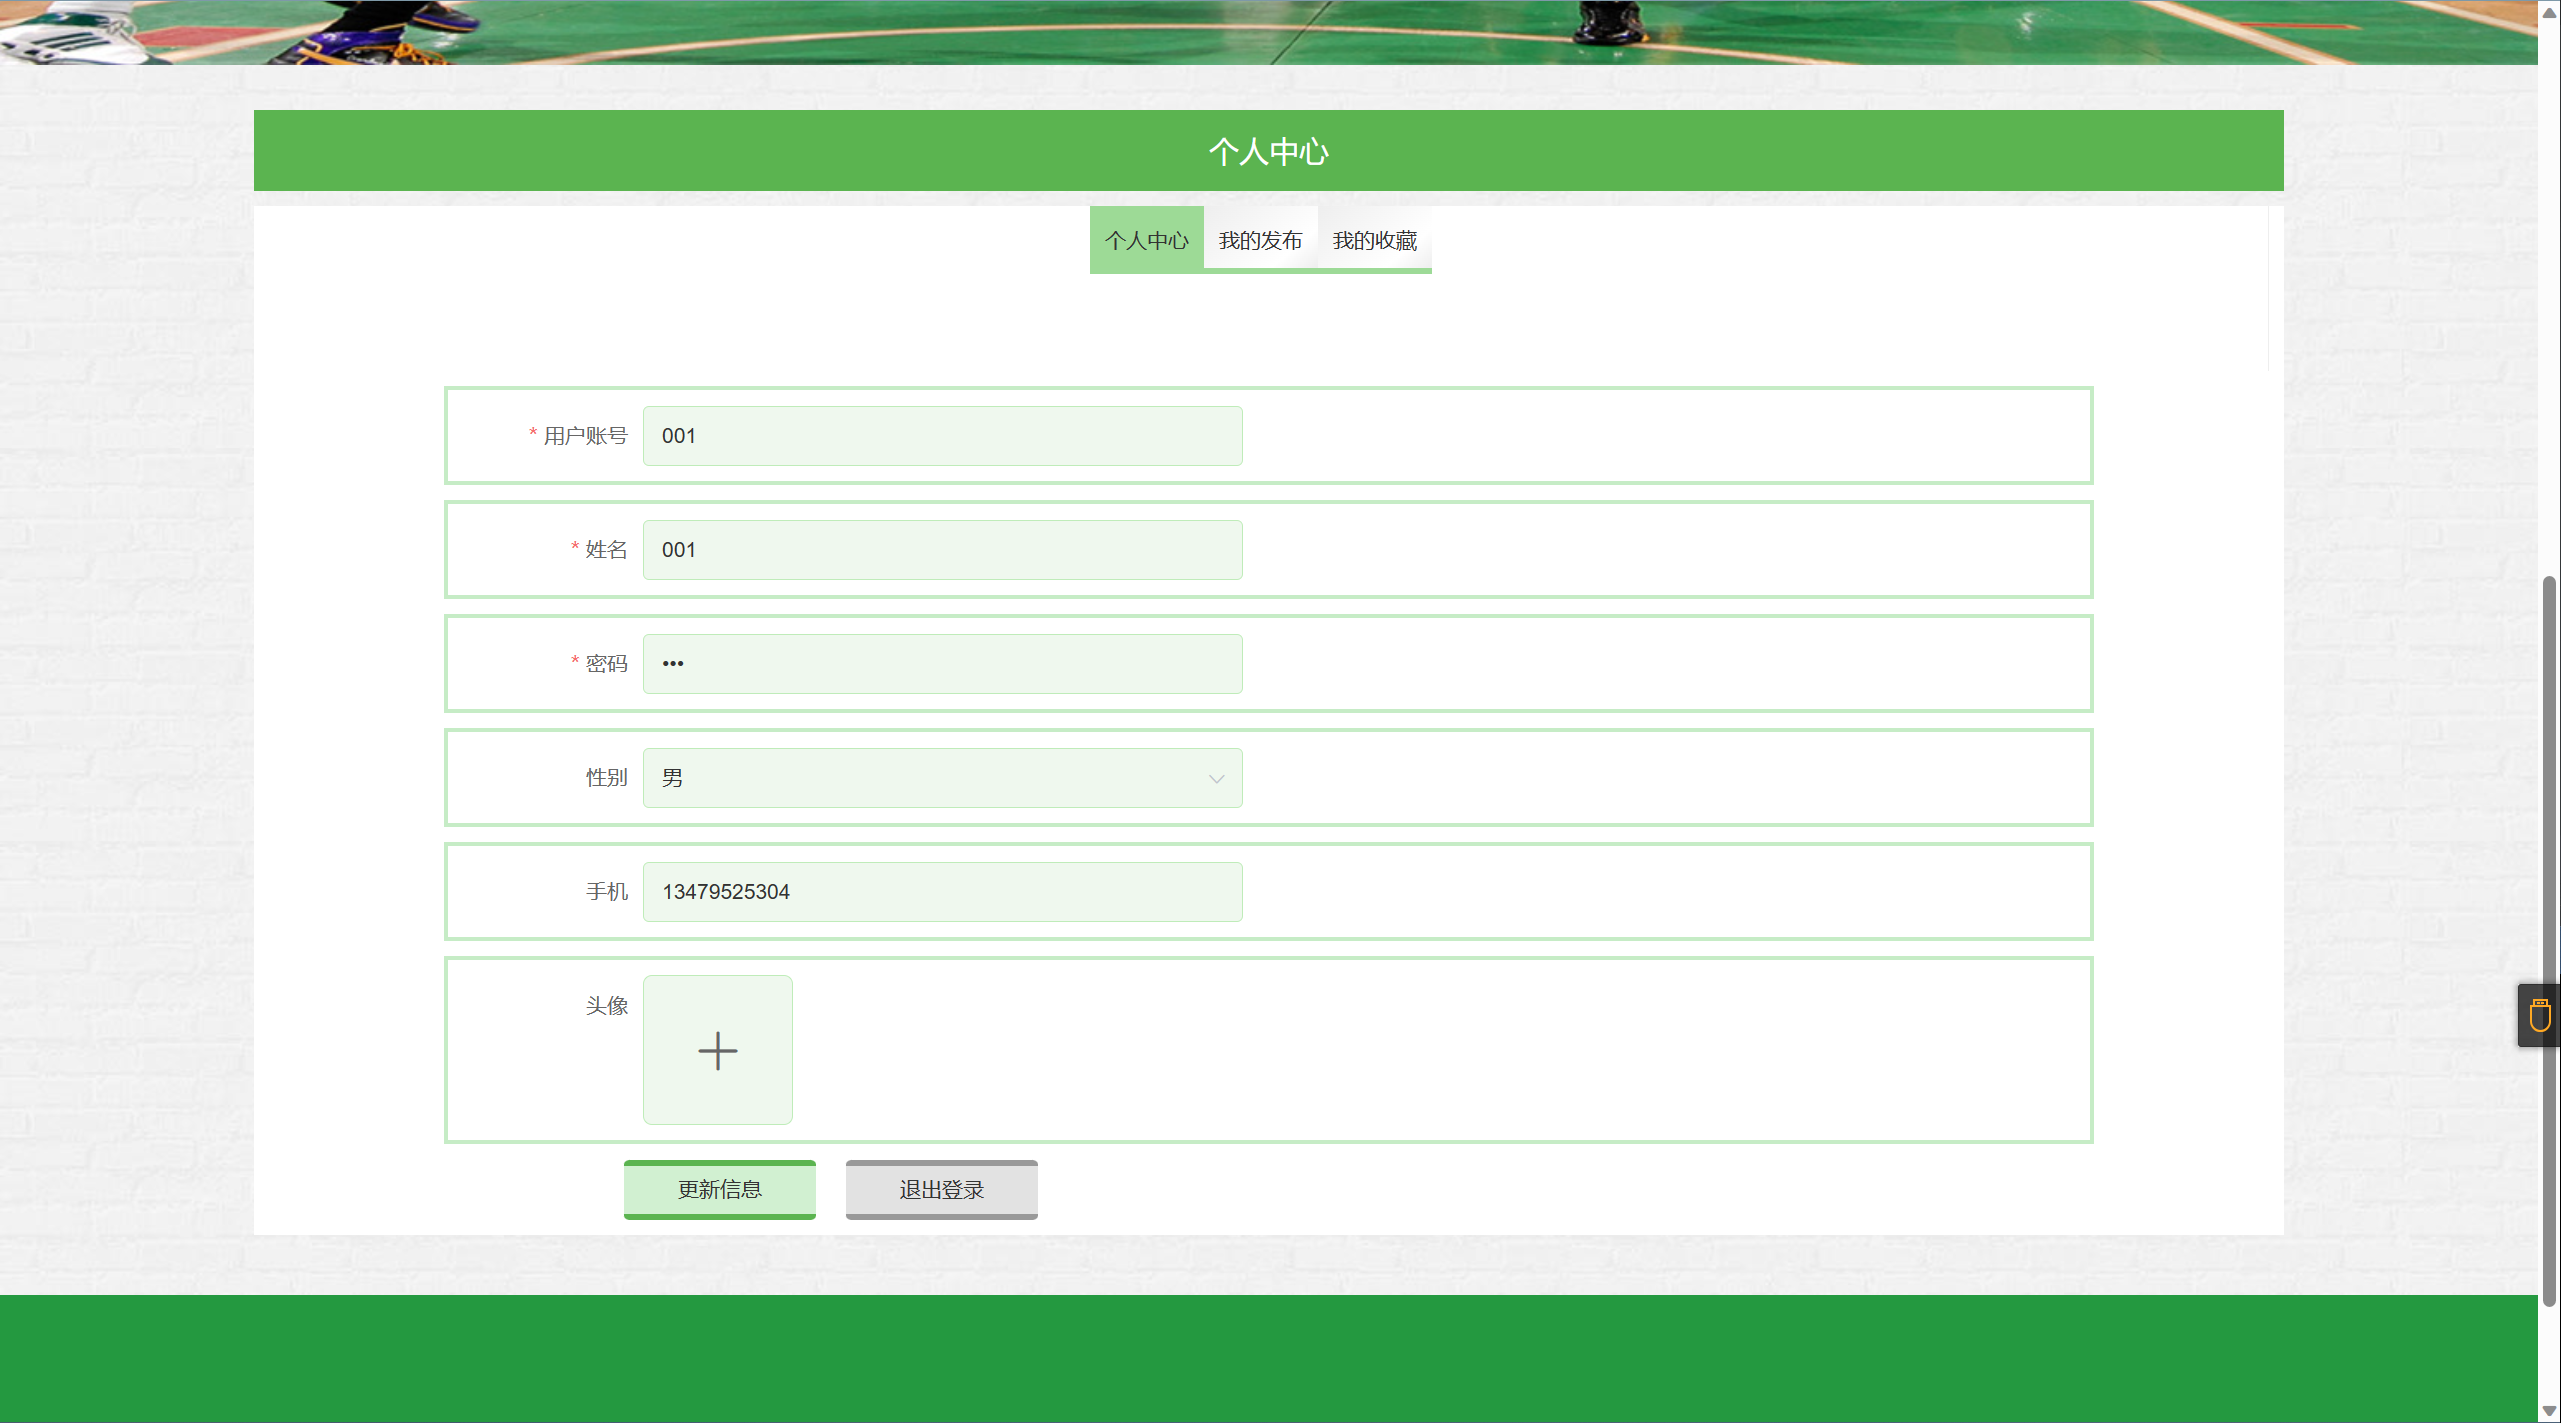Focus the 用户账号 input field

click(x=942, y=436)
